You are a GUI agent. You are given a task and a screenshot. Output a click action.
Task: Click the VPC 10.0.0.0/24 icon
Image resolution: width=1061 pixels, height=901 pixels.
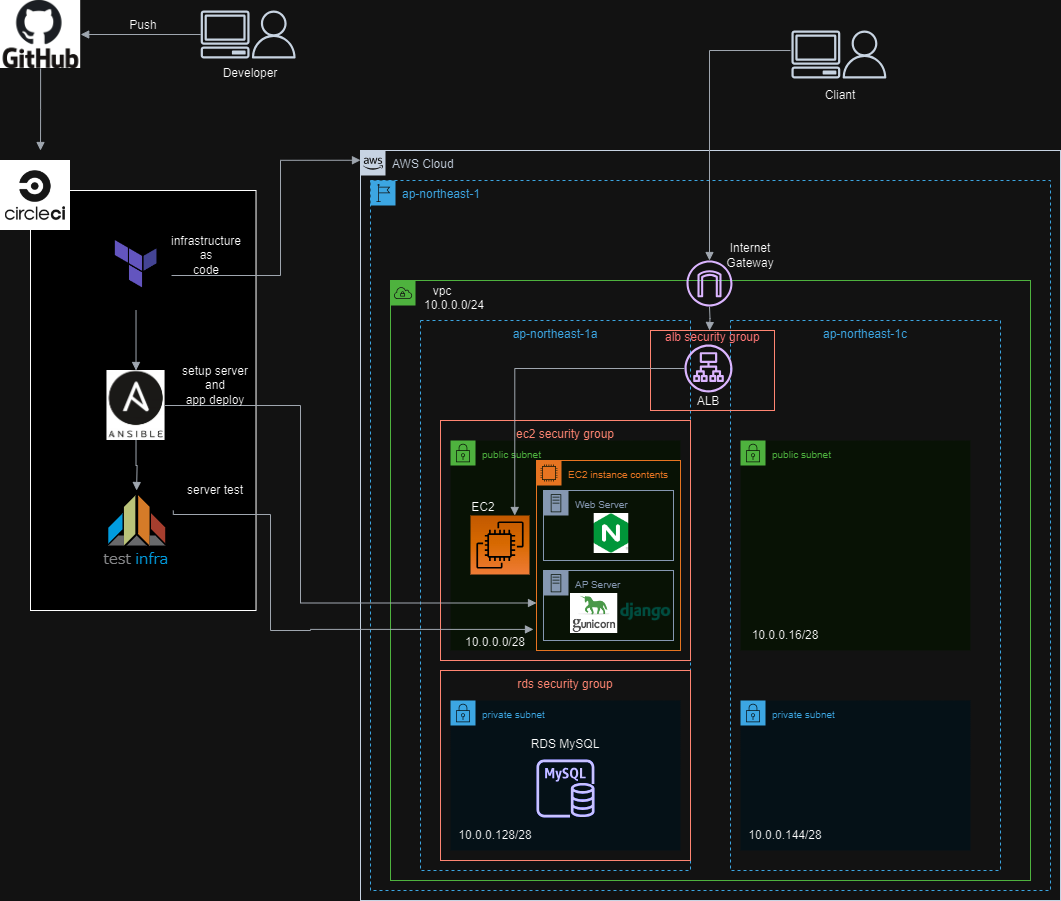pyautogui.click(x=402, y=293)
